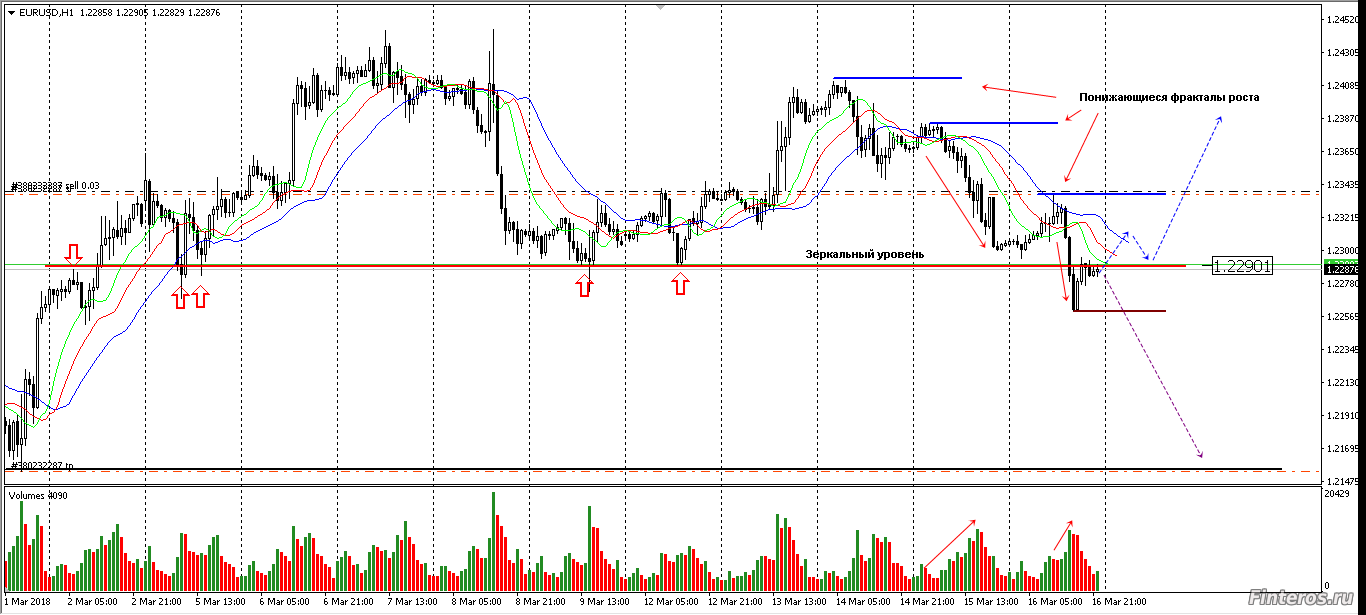
Task: Click the red trend arrow above the 15 Mar volume bars
Action: coord(950,543)
